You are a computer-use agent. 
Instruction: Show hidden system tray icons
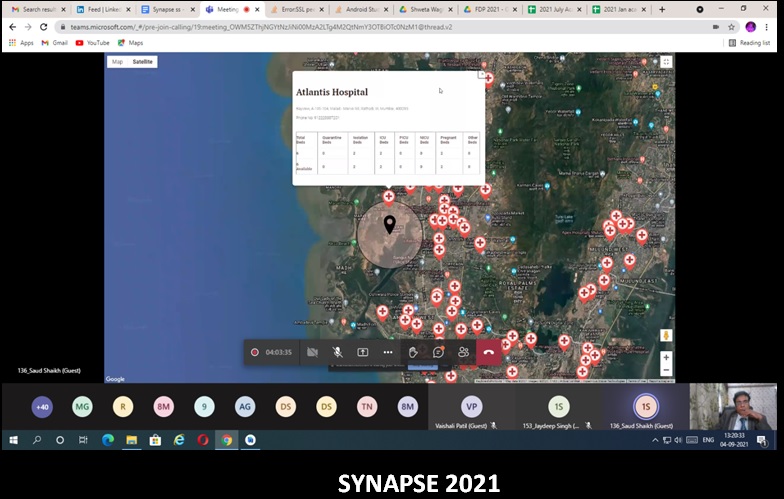point(655,440)
